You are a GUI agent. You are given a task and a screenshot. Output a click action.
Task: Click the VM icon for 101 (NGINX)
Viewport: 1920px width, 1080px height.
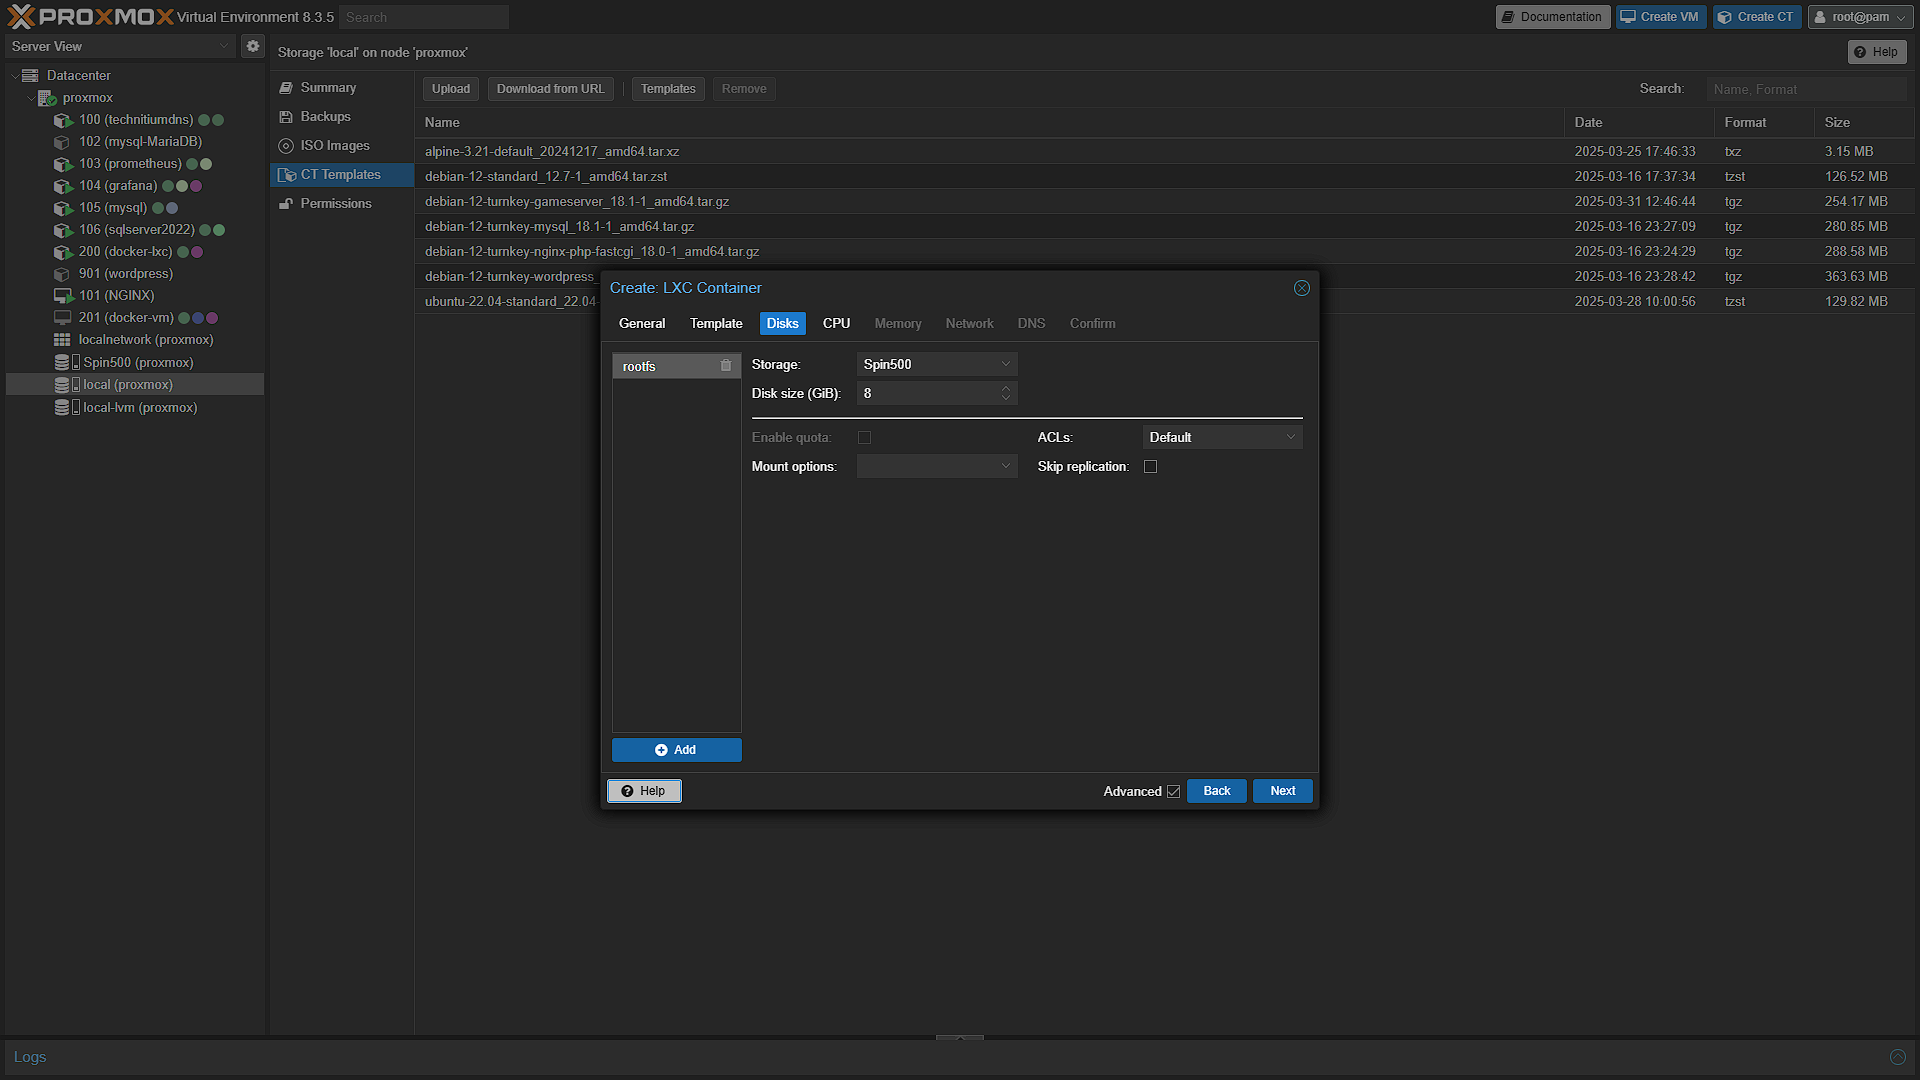click(63, 296)
